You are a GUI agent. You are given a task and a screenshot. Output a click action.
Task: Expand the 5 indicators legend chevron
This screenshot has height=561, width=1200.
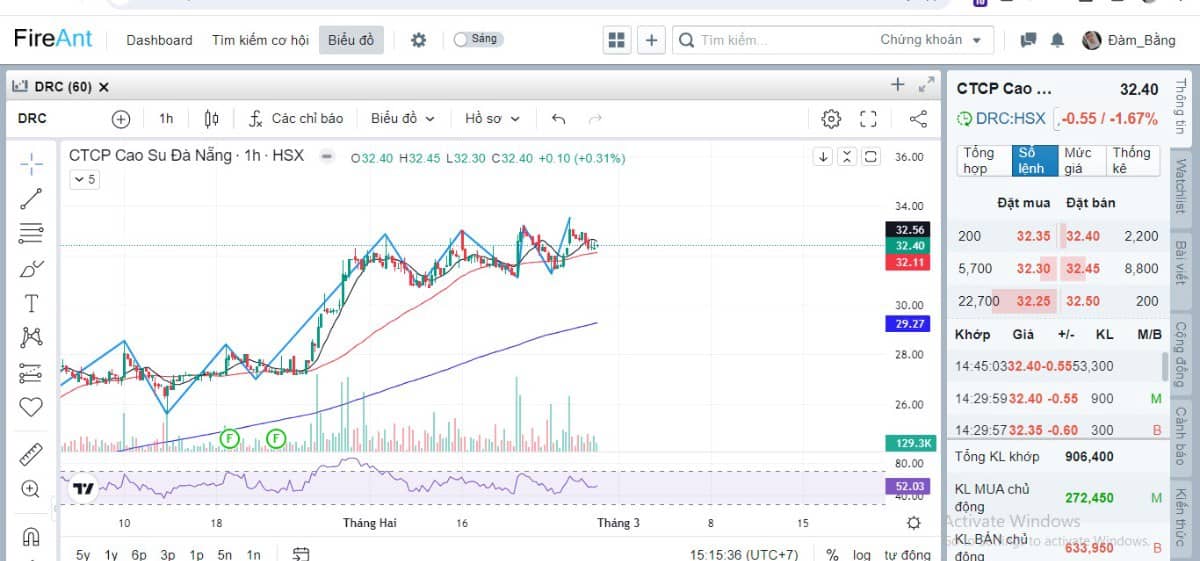[x=84, y=180]
